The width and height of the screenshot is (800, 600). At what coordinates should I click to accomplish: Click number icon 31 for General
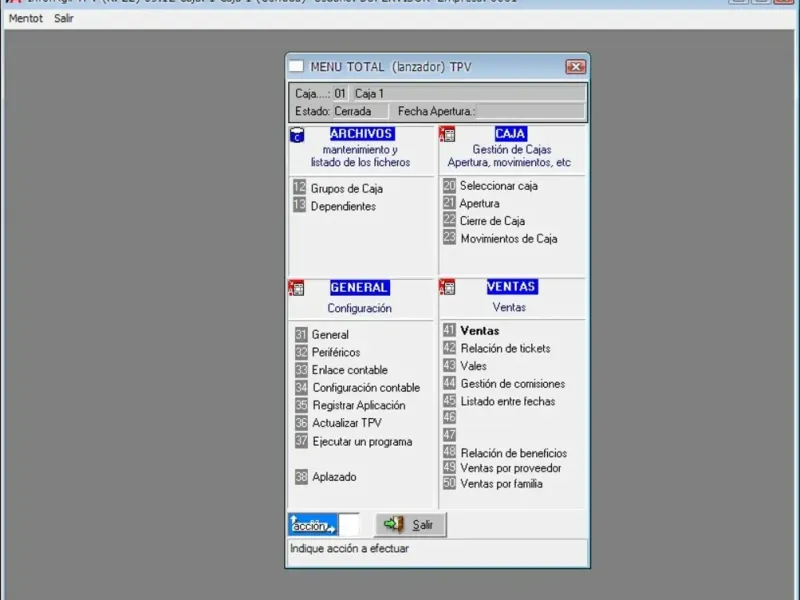coord(301,335)
